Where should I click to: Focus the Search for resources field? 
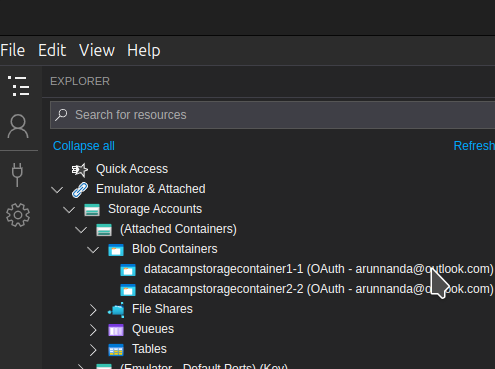tap(272, 115)
